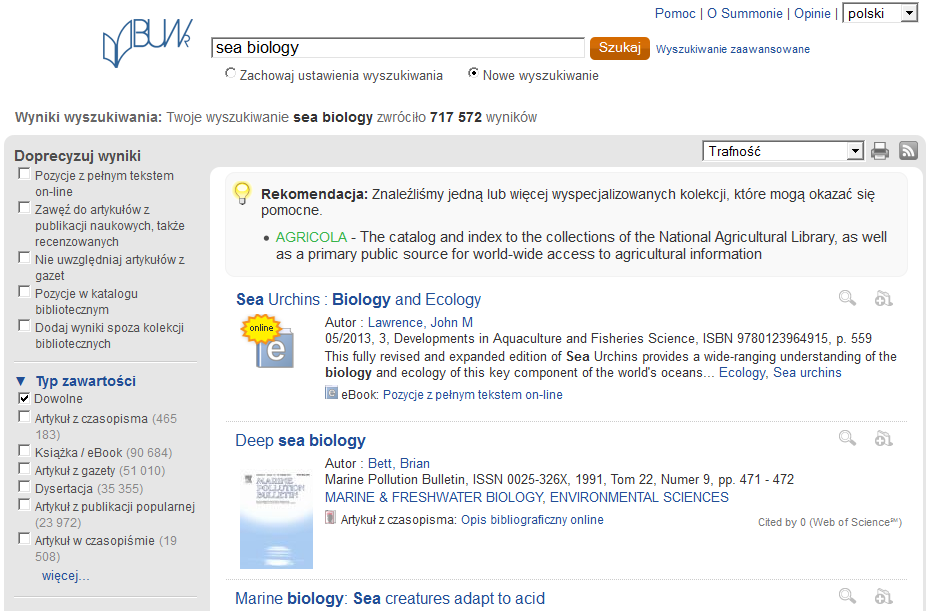Screen dimensions: 927x611
Task: Enable 'Pozycje z pełnym tekstem on-line' checkbox
Action: point(24,175)
